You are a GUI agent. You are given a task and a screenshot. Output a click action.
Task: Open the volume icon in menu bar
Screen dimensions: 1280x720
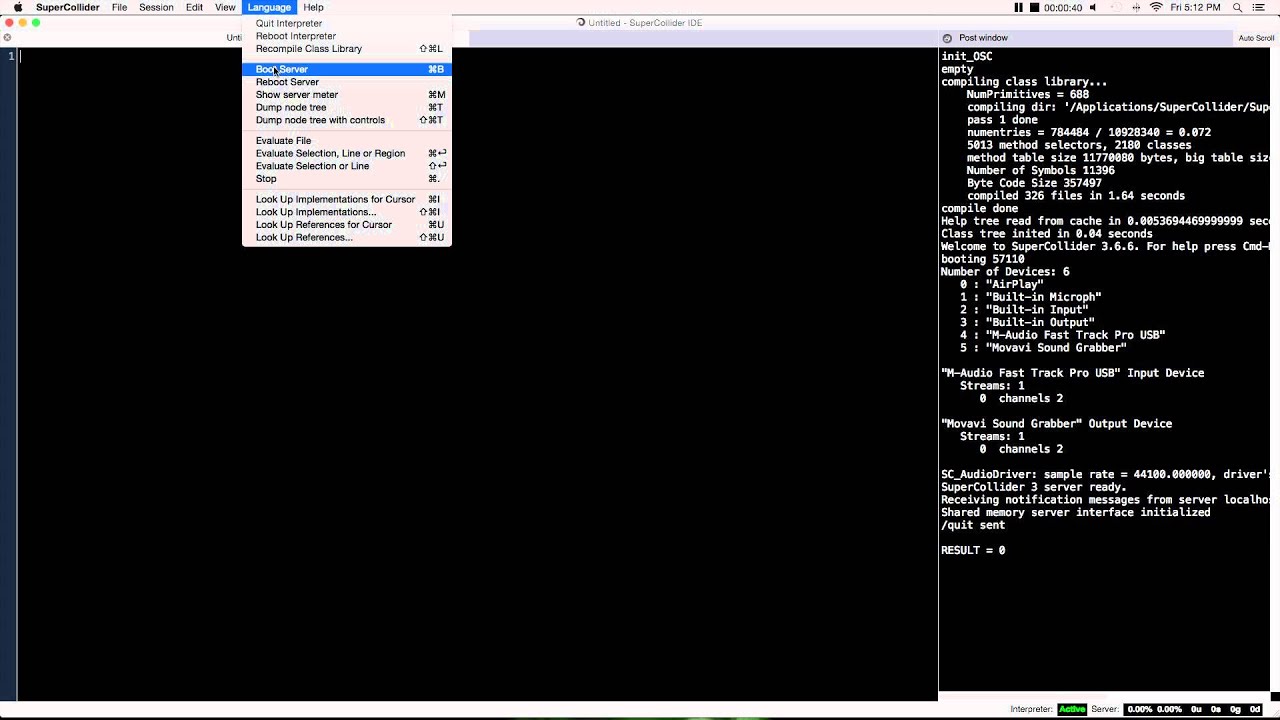click(x=1093, y=7)
